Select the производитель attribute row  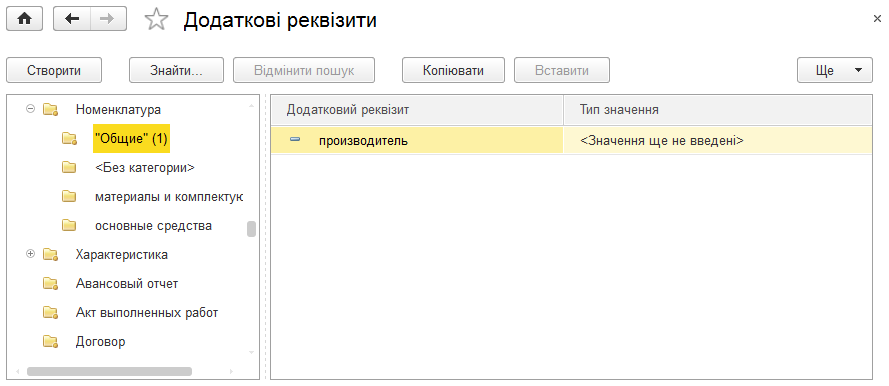pos(572,140)
